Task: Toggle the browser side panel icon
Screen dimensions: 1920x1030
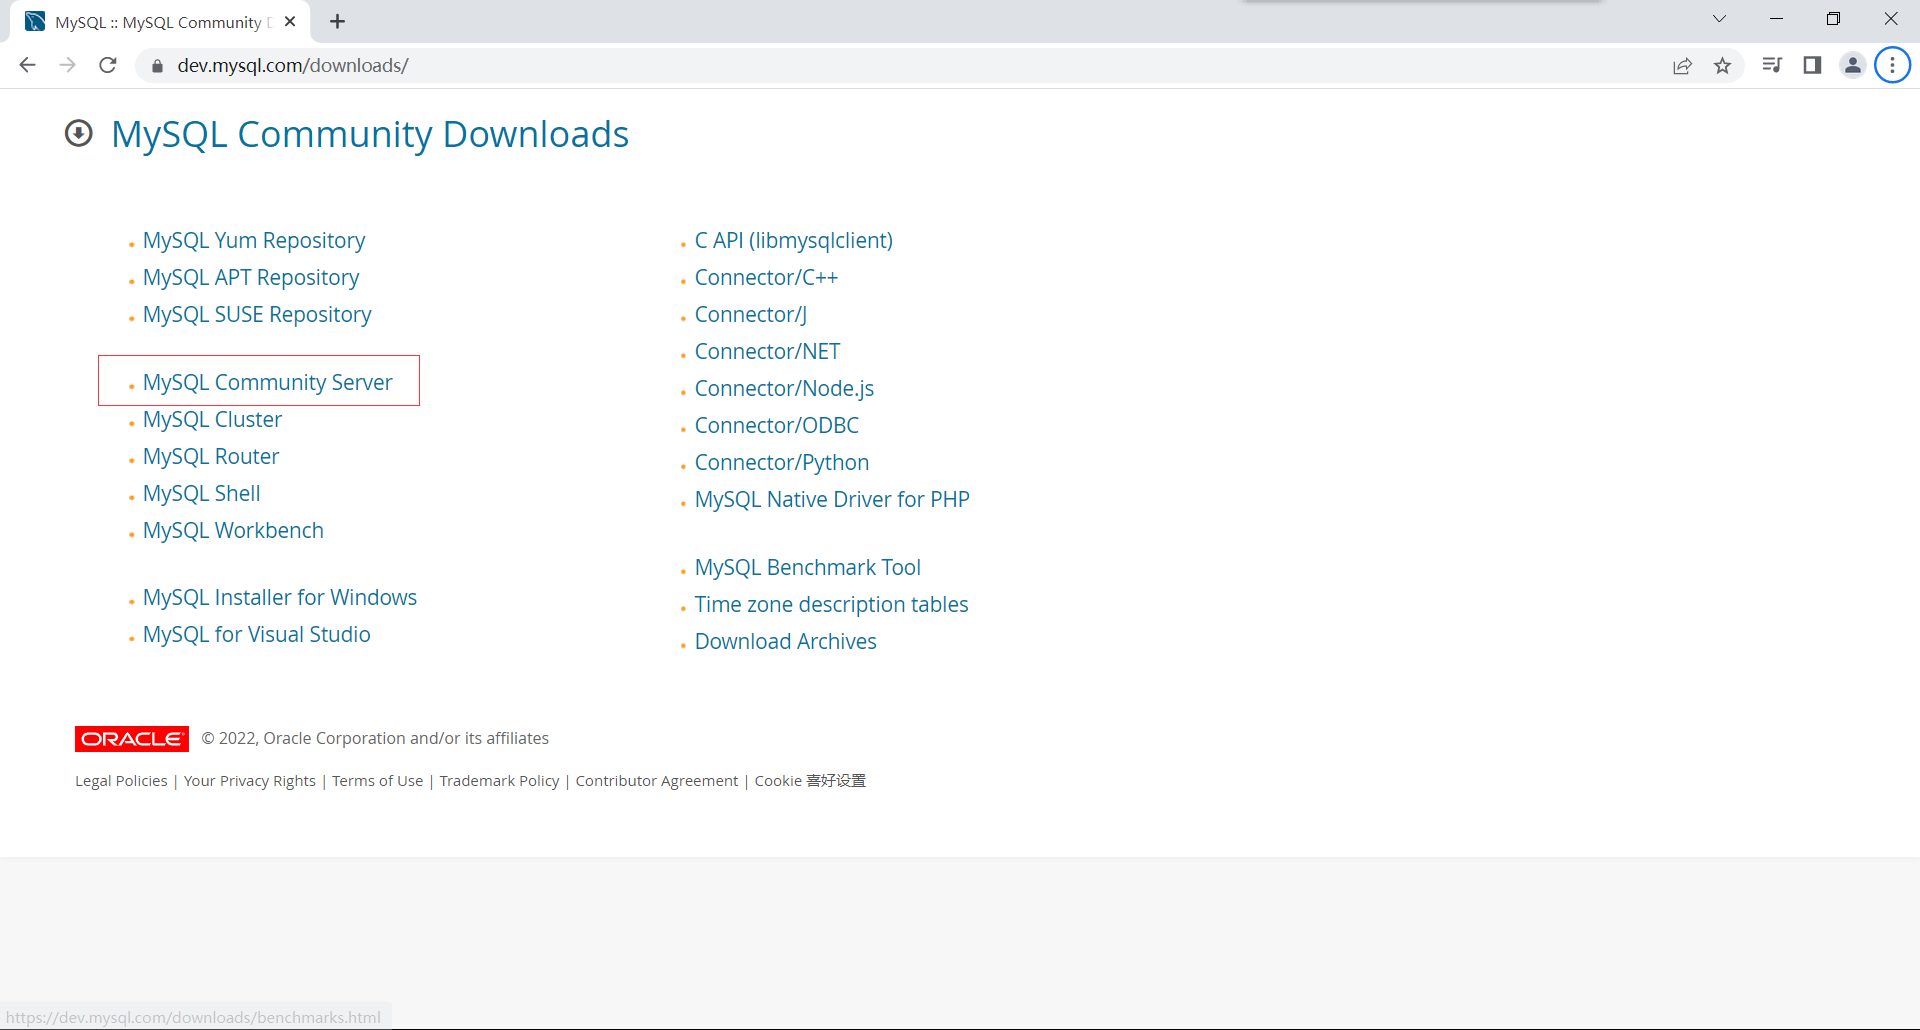Action: tap(1812, 65)
